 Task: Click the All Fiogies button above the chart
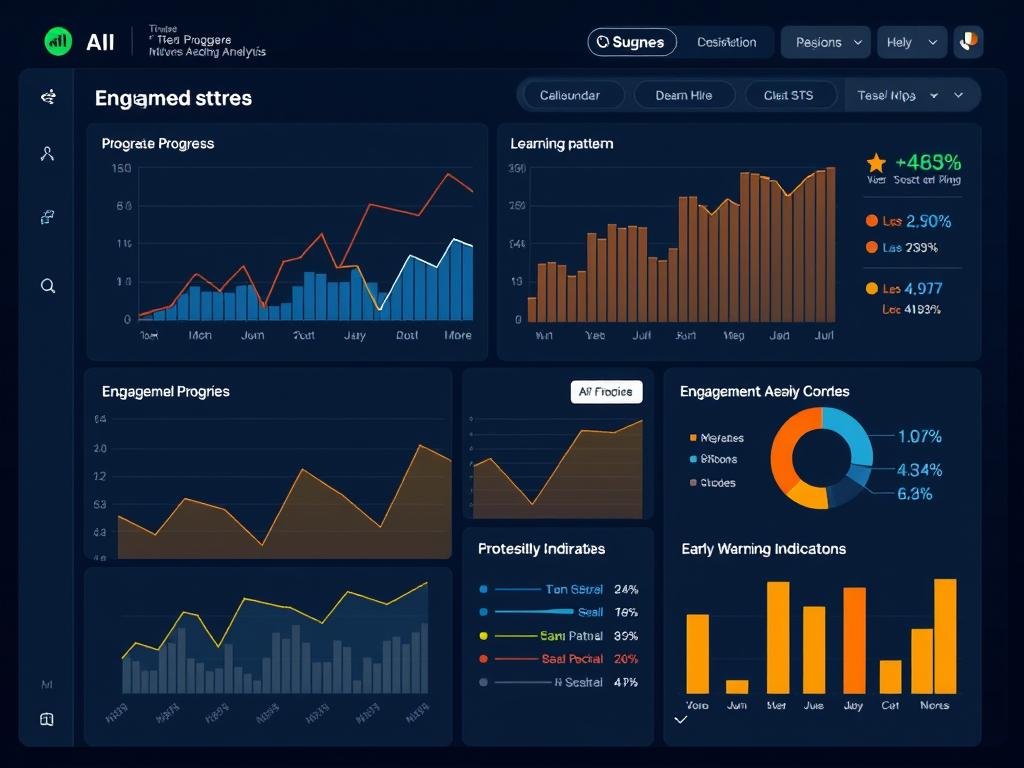606,392
